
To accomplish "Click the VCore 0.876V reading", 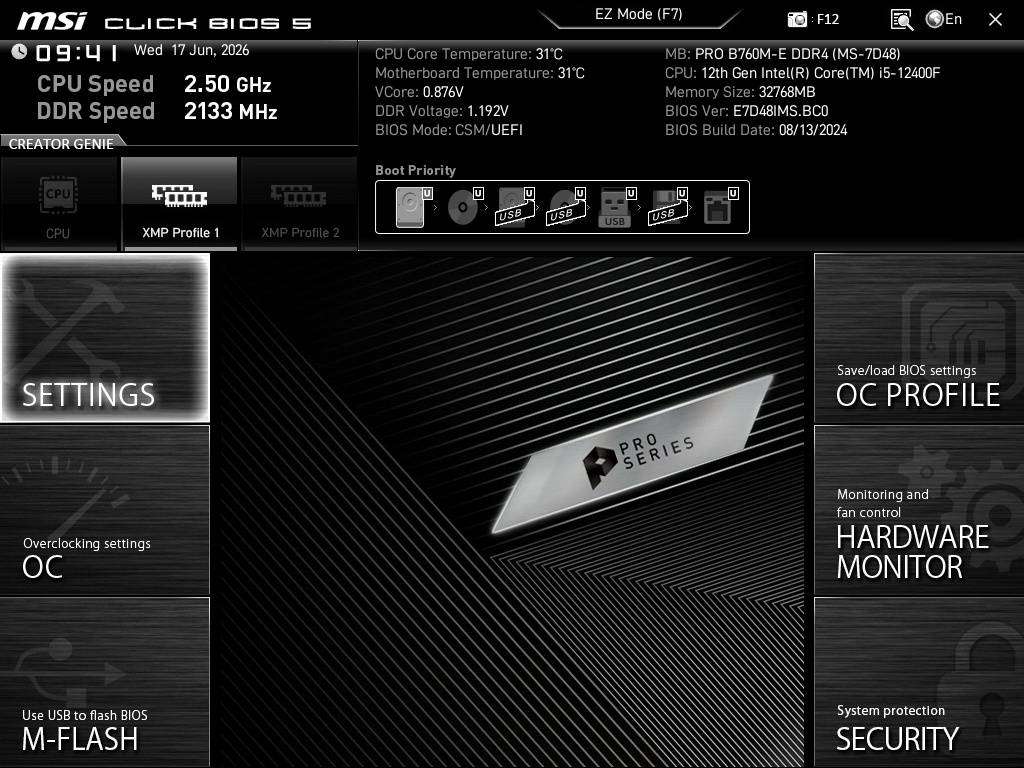I will pyautogui.click(x=419, y=92).
